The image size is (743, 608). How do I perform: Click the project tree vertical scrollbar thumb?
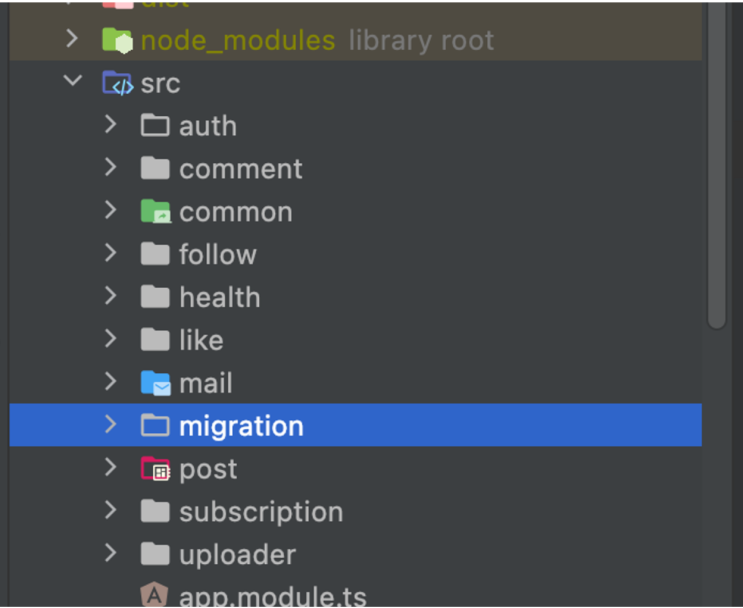click(717, 163)
